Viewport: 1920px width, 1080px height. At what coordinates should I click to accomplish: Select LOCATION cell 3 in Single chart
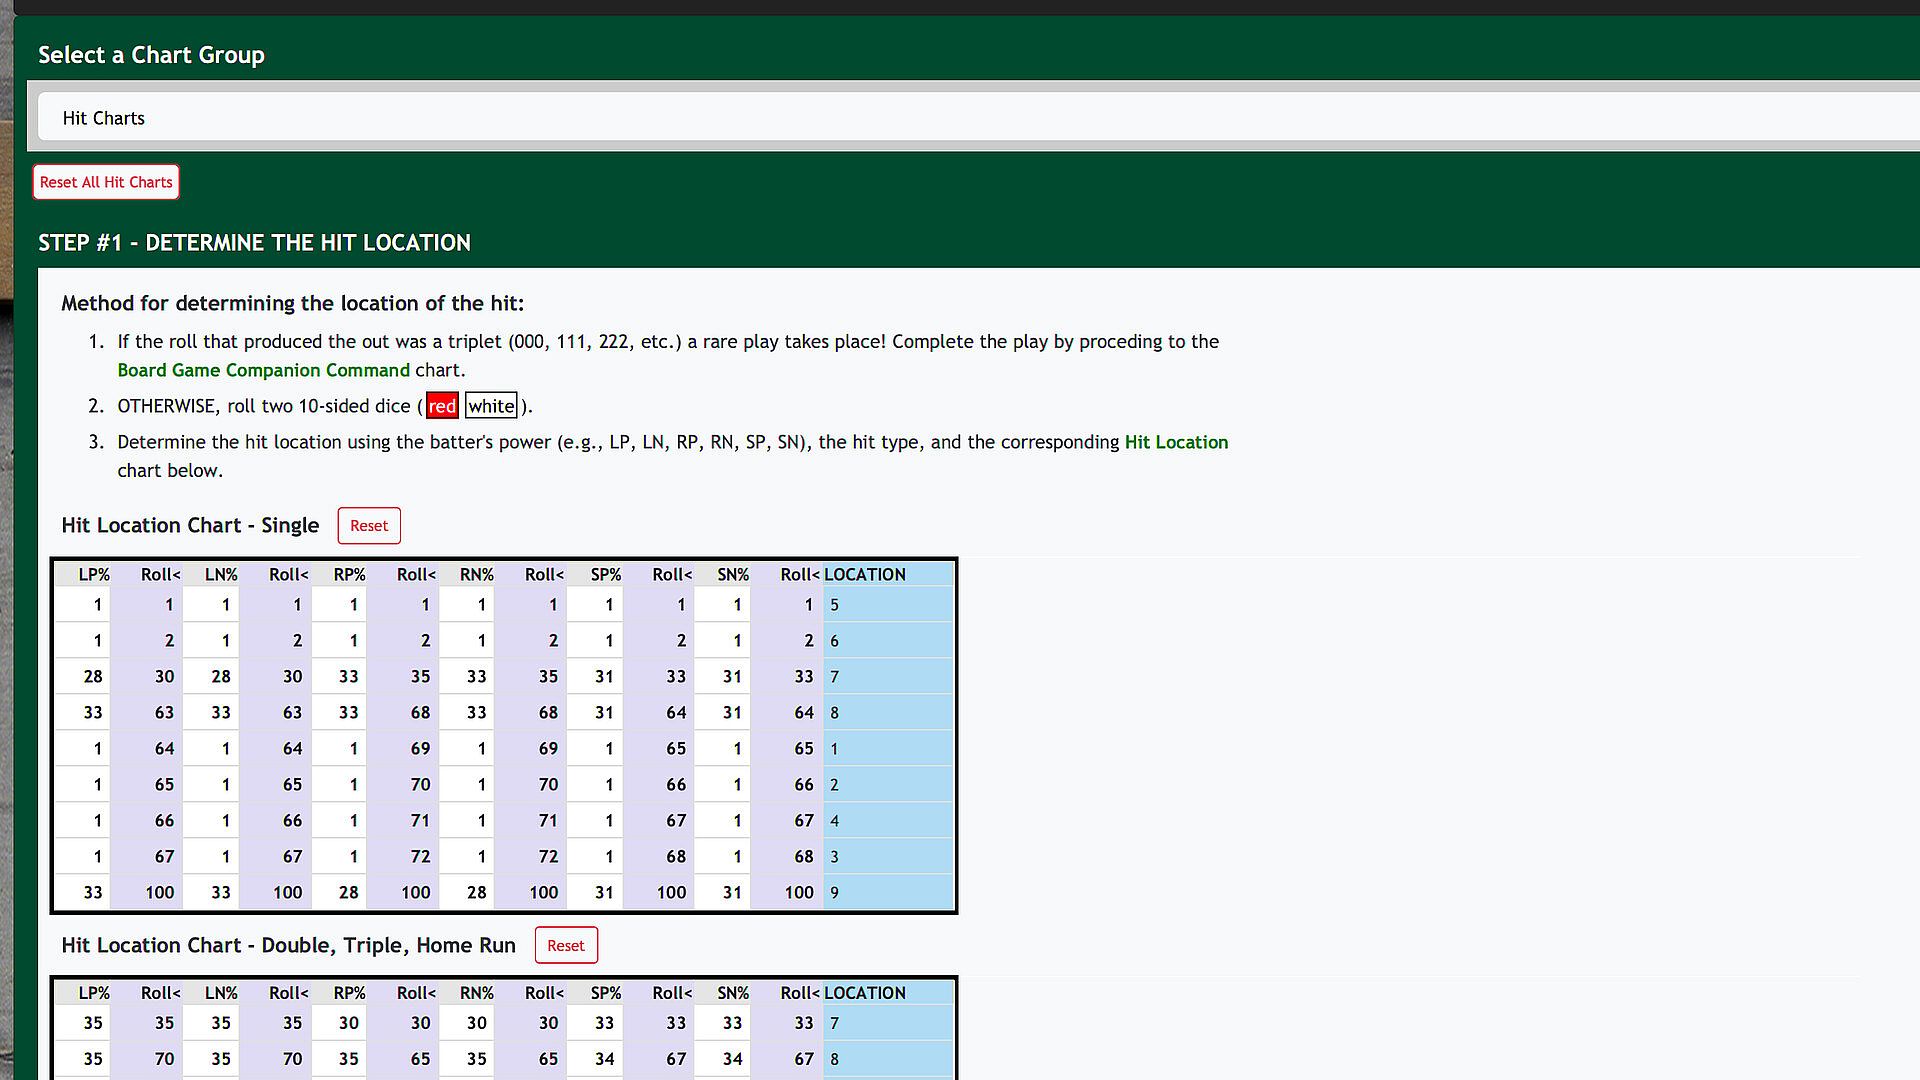887,857
